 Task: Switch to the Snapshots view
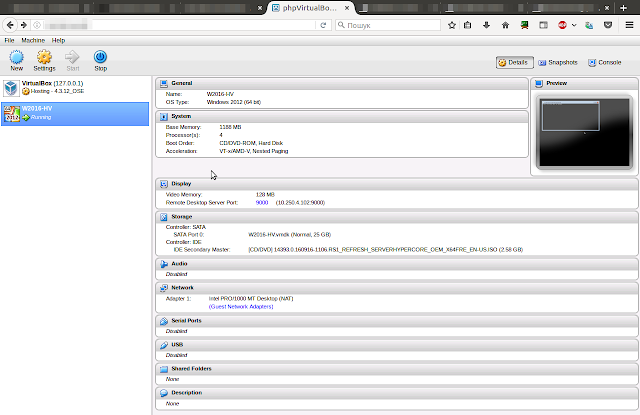point(557,62)
